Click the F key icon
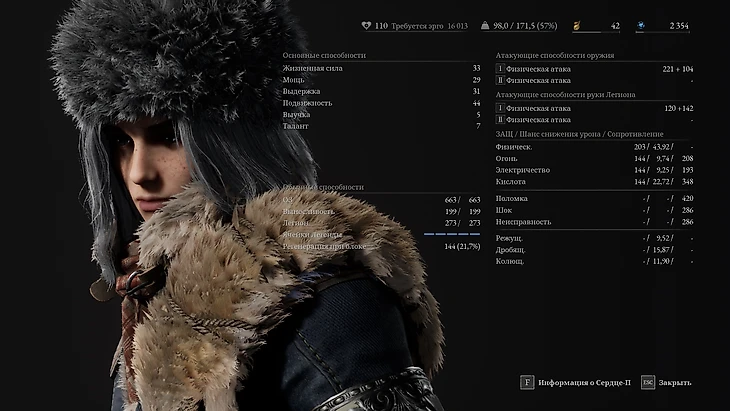The image size is (730, 411). point(527,383)
